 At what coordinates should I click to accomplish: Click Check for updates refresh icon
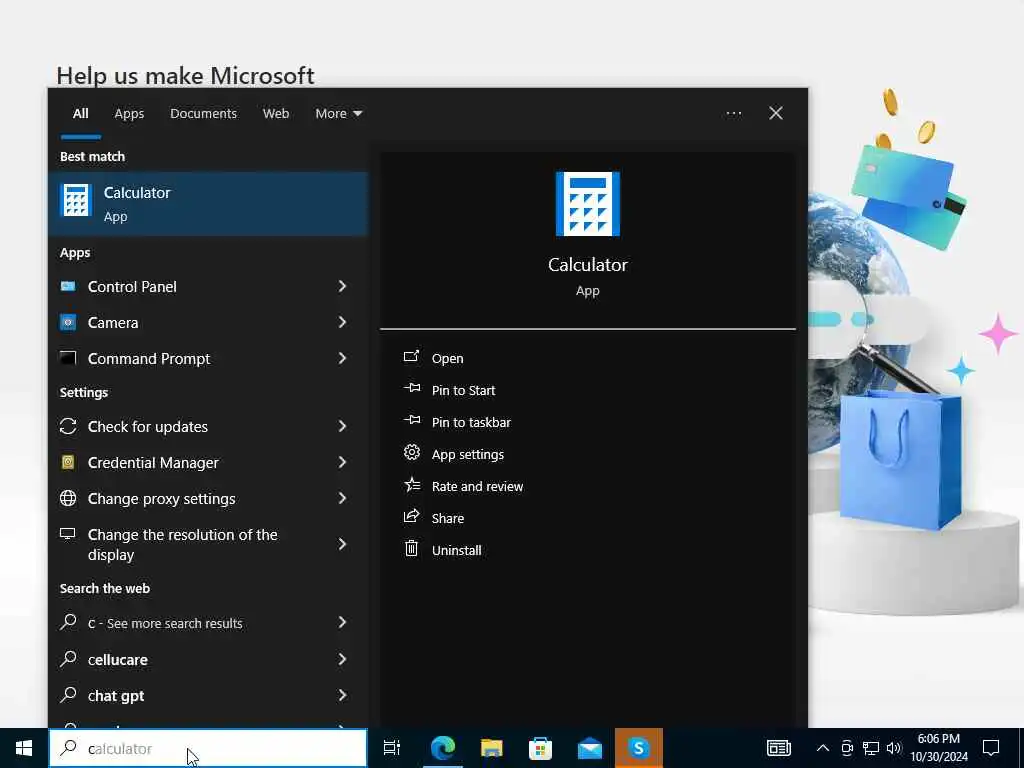[68, 426]
